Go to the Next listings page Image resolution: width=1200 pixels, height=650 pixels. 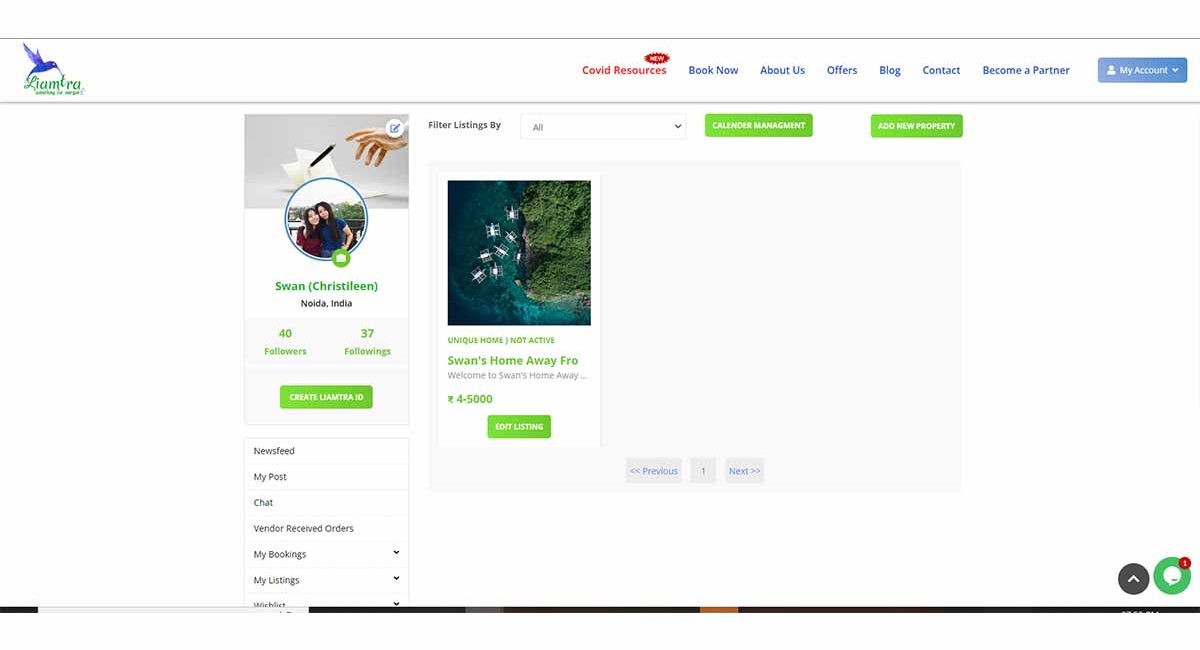744,471
